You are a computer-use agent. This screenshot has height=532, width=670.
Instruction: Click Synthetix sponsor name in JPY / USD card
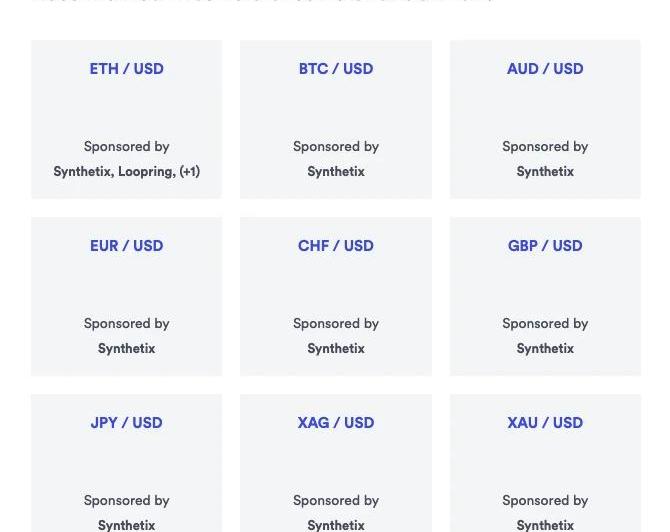coord(126,525)
